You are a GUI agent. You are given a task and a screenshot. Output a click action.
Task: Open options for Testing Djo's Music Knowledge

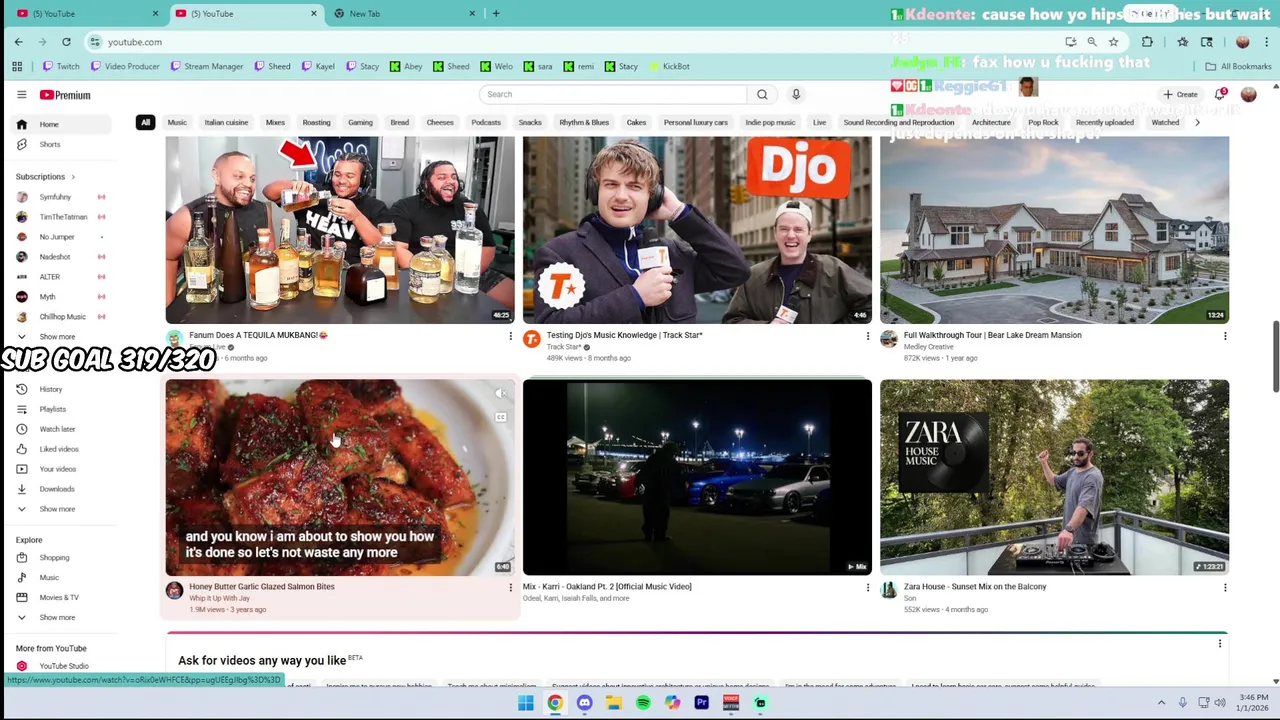click(867, 336)
